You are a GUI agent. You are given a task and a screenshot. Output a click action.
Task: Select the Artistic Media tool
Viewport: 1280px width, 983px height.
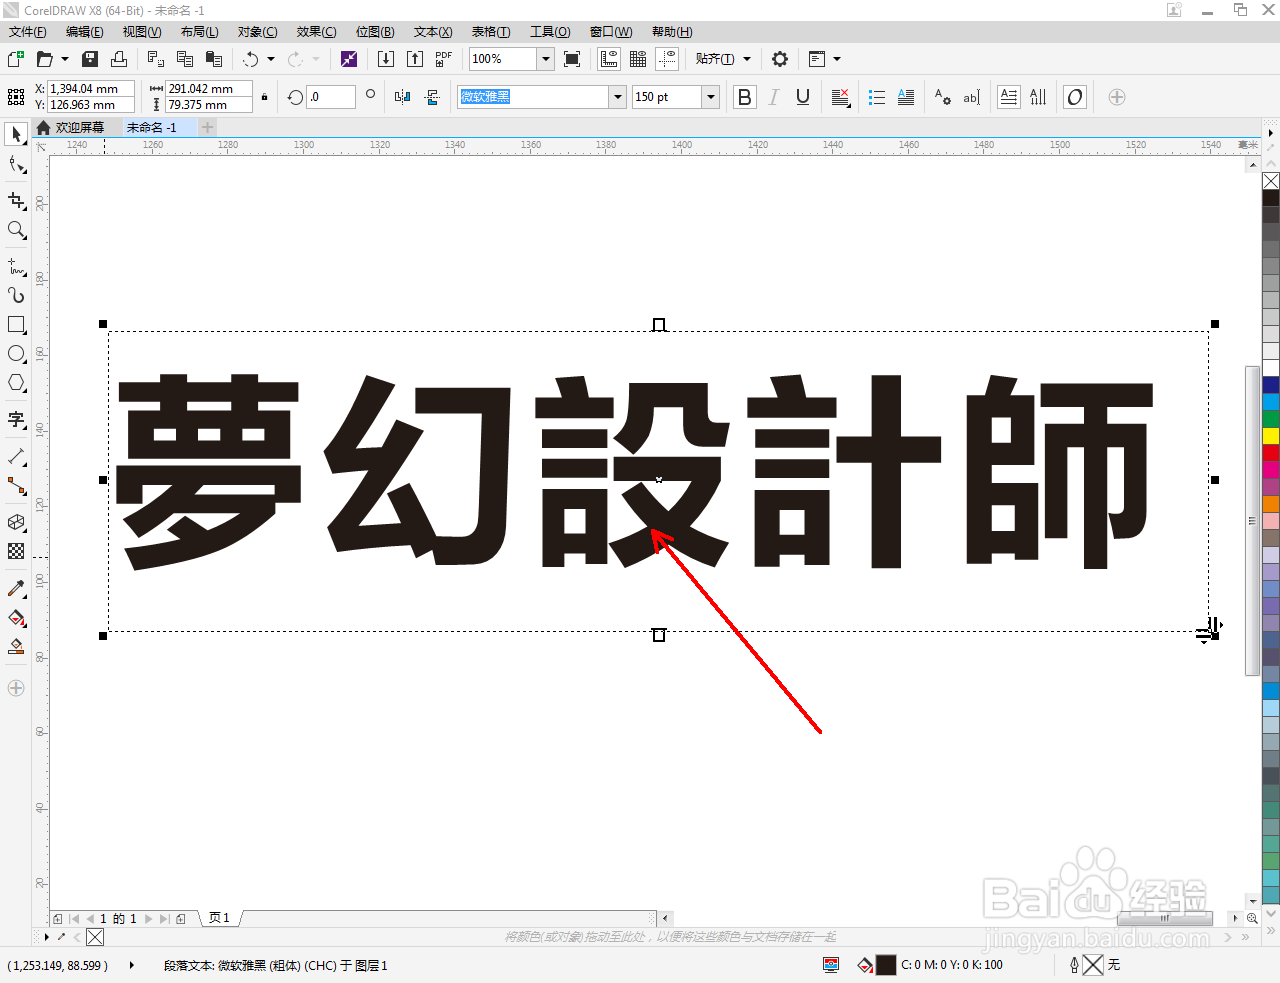(x=16, y=296)
